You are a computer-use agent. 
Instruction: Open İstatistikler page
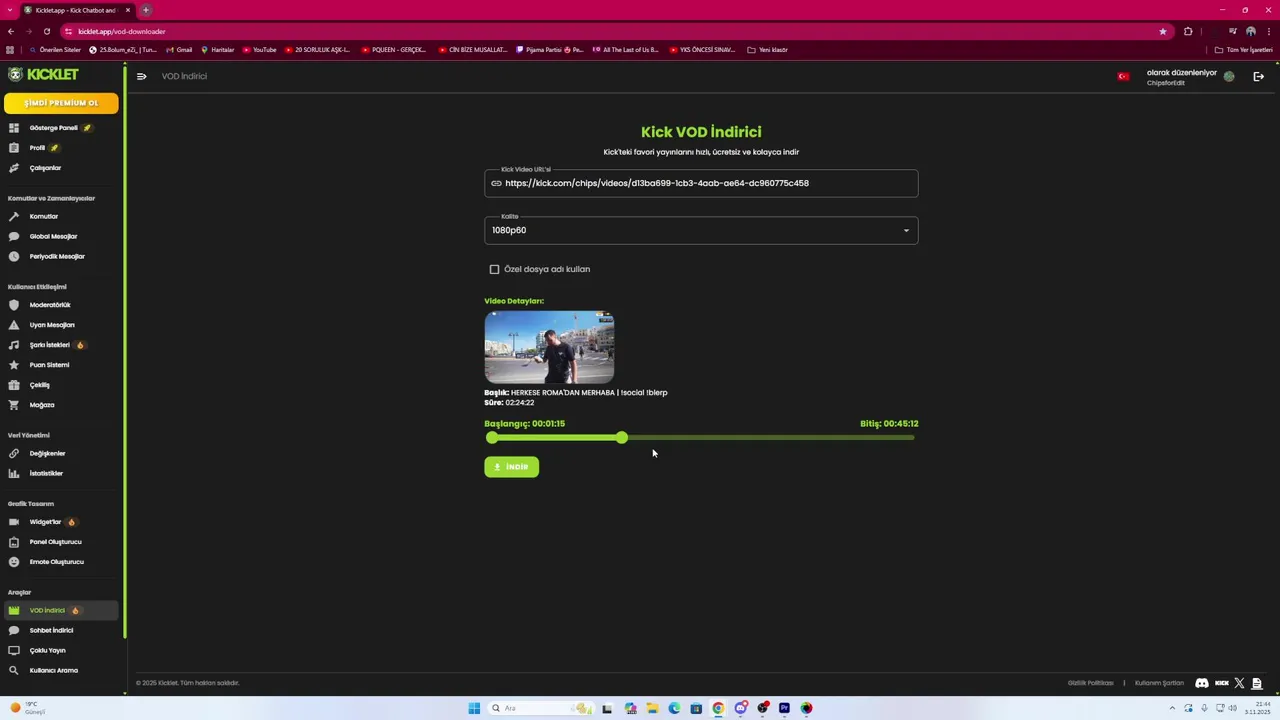pos(60,473)
